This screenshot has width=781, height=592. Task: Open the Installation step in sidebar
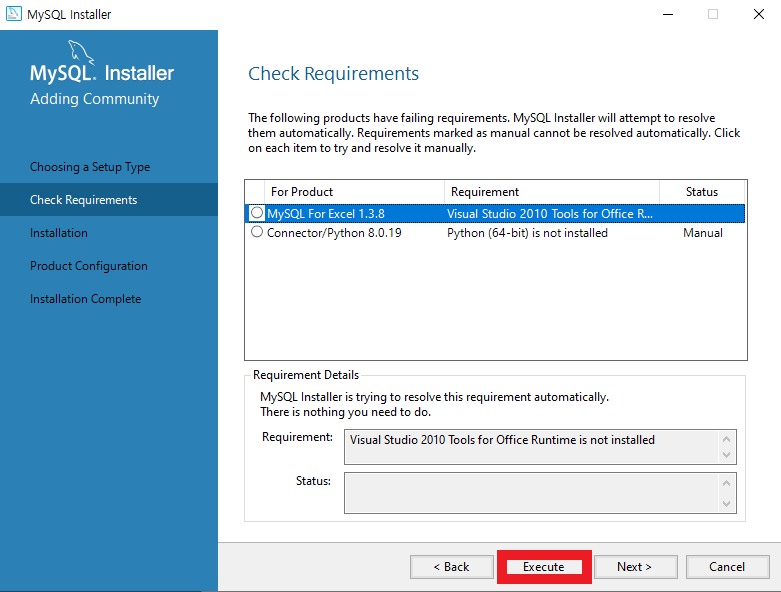(x=59, y=233)
